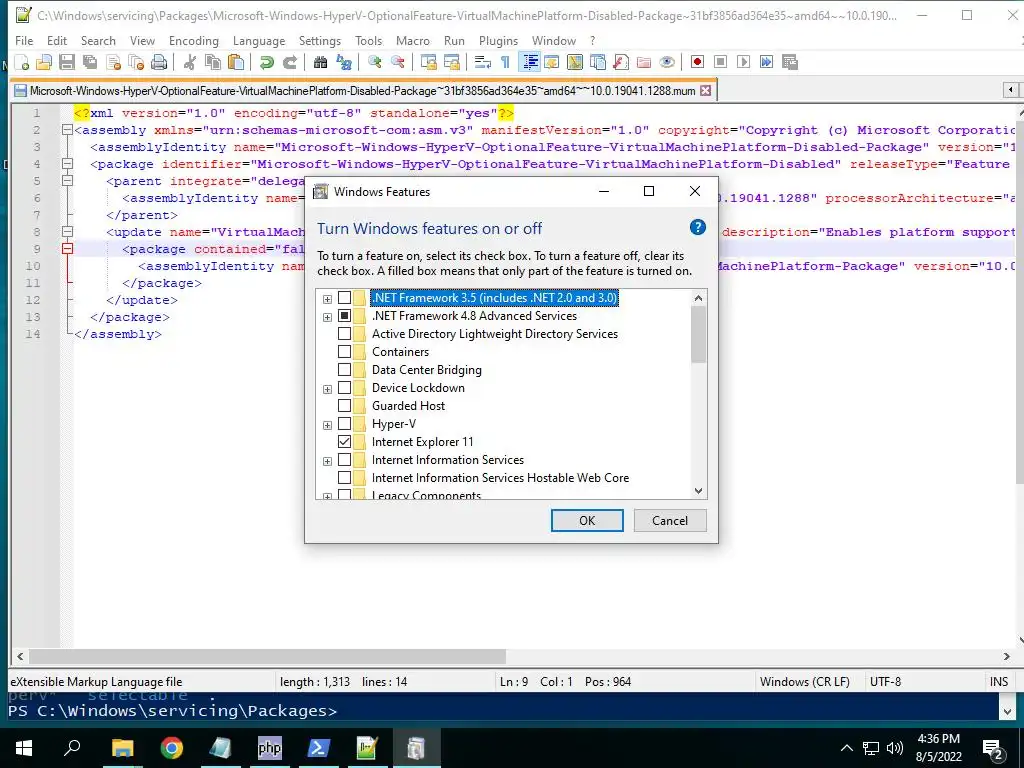Enable Active Directory Lightweight Directory Services checkbox

(x=344, y=334)
